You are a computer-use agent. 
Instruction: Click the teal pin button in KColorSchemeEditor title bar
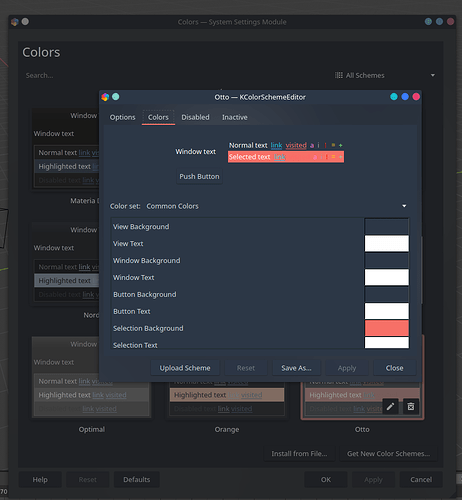point(116,97)
